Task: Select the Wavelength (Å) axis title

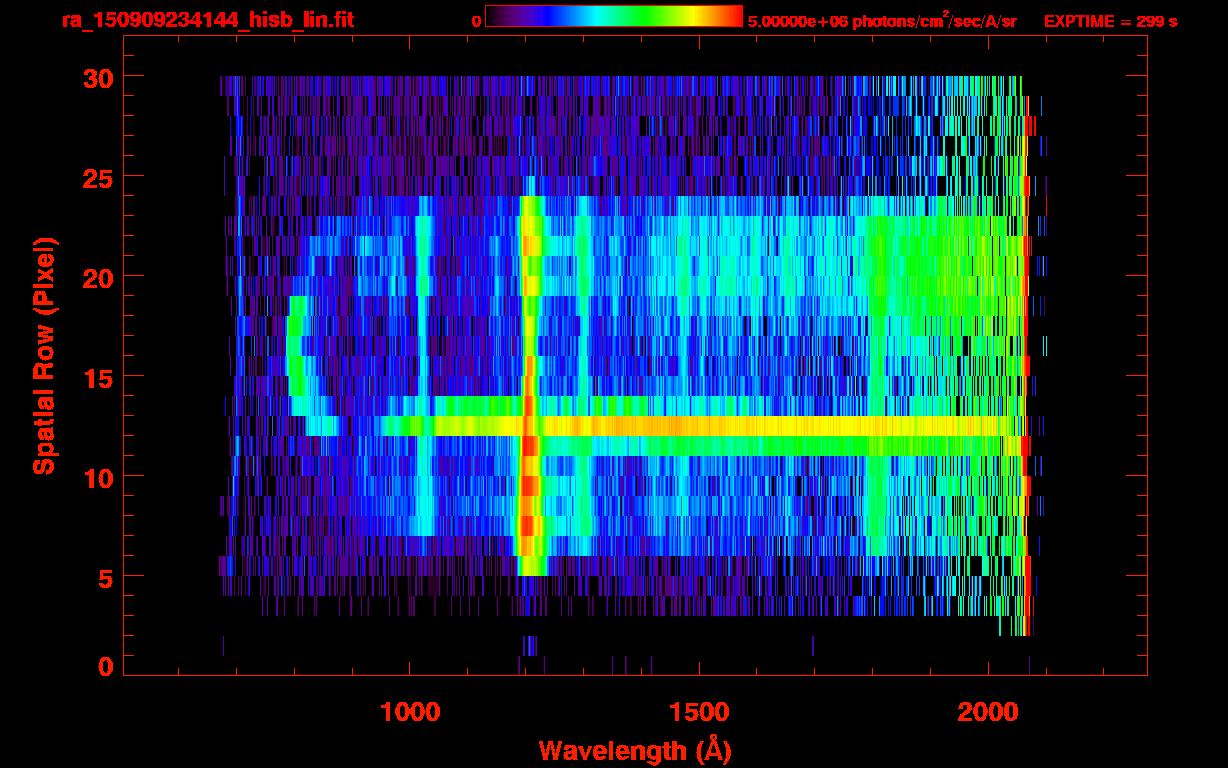Action: tap(635, 750)
